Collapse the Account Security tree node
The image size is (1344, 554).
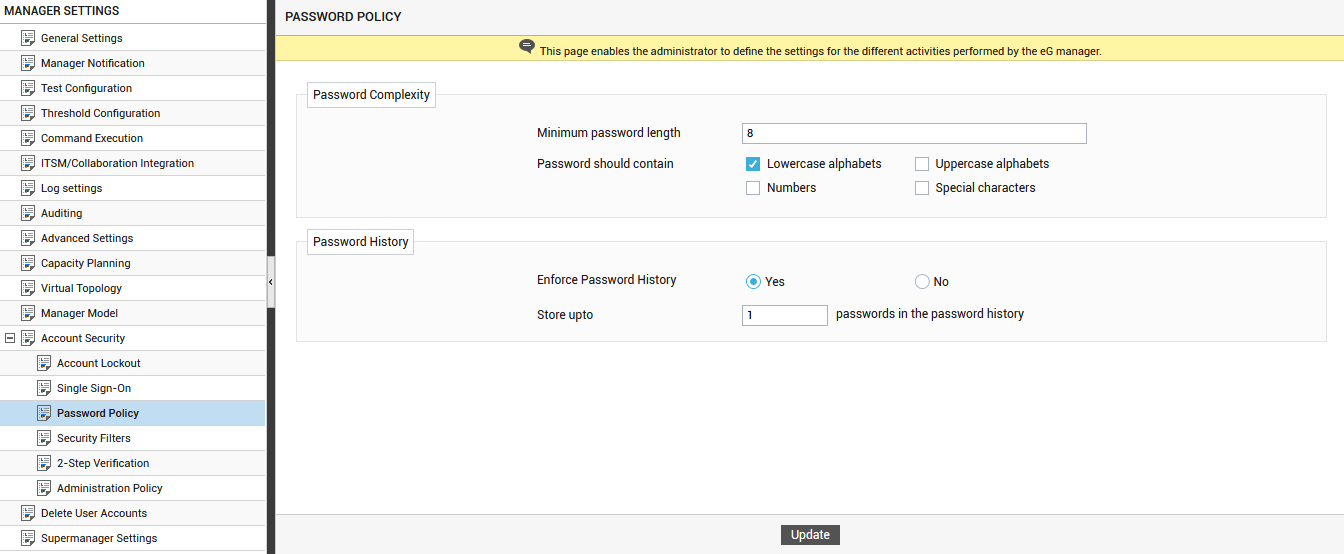coord(10,338)
